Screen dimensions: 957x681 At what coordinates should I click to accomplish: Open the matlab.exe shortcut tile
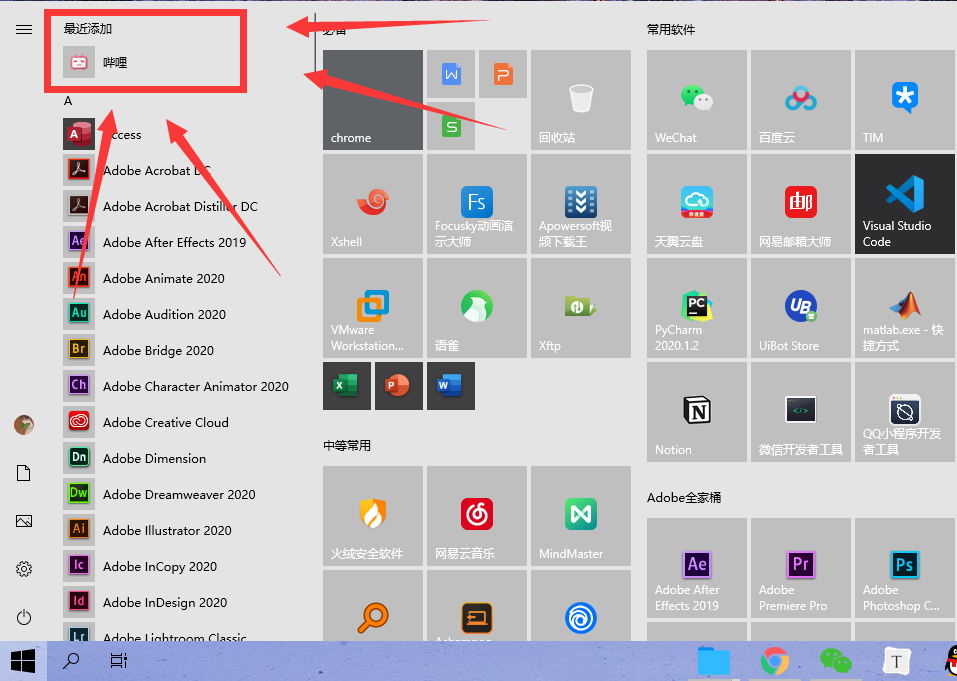tap(905, 308)
